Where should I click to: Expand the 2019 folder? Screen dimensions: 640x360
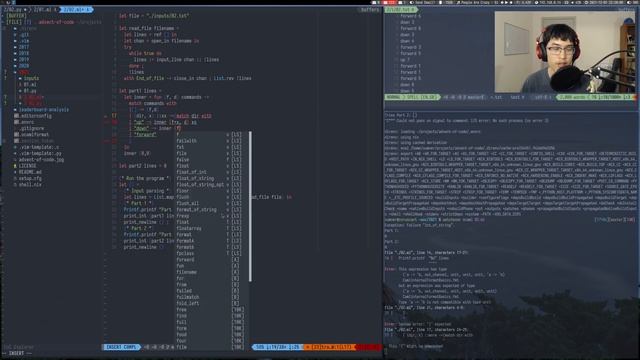[24, 60]
